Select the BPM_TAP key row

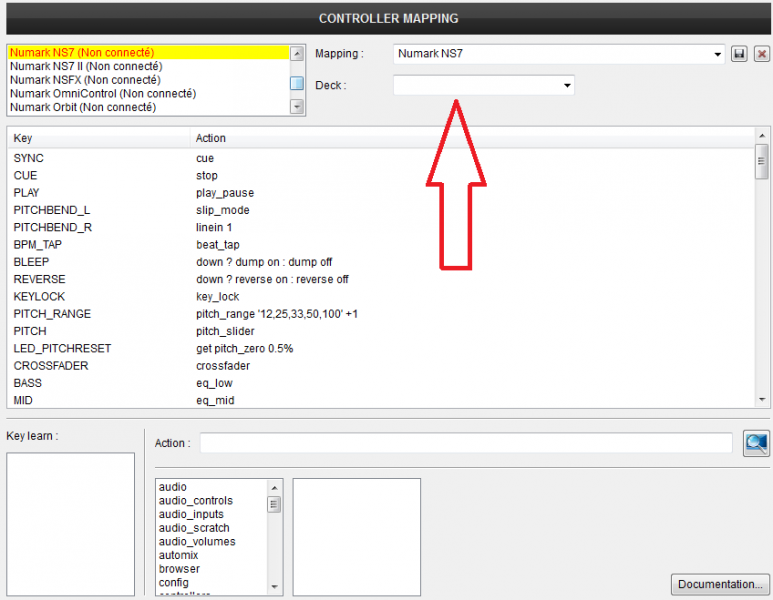381,245
